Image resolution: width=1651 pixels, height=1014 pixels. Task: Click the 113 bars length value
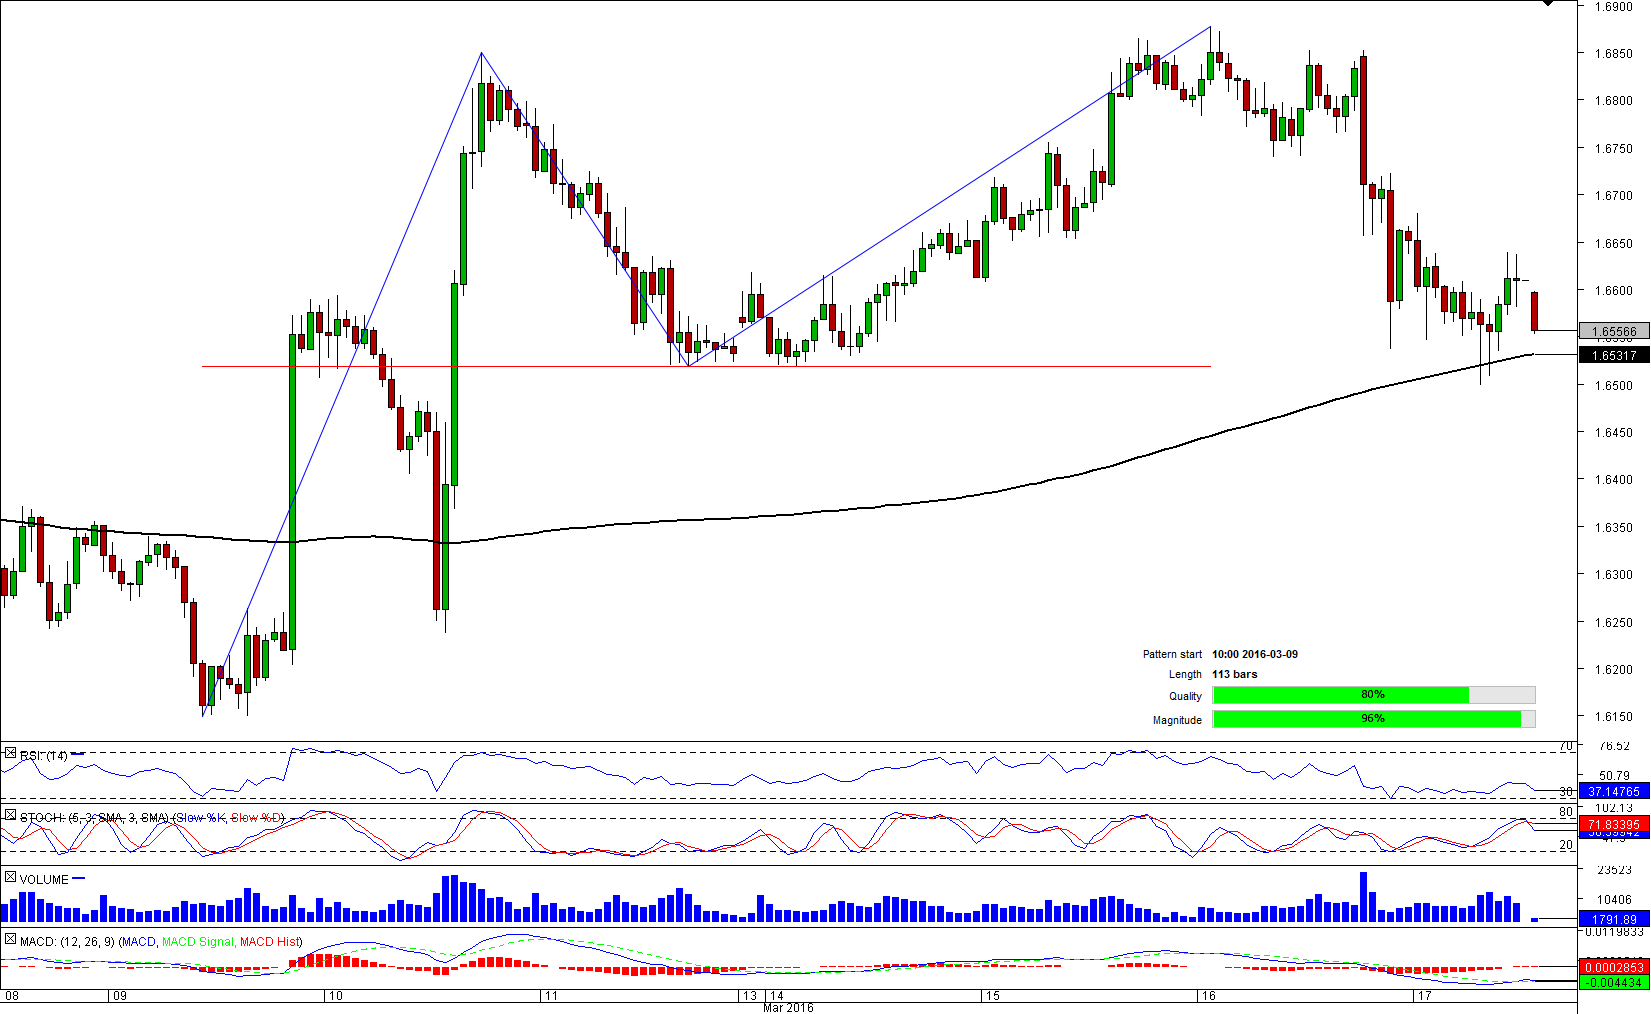point(1235,674)
